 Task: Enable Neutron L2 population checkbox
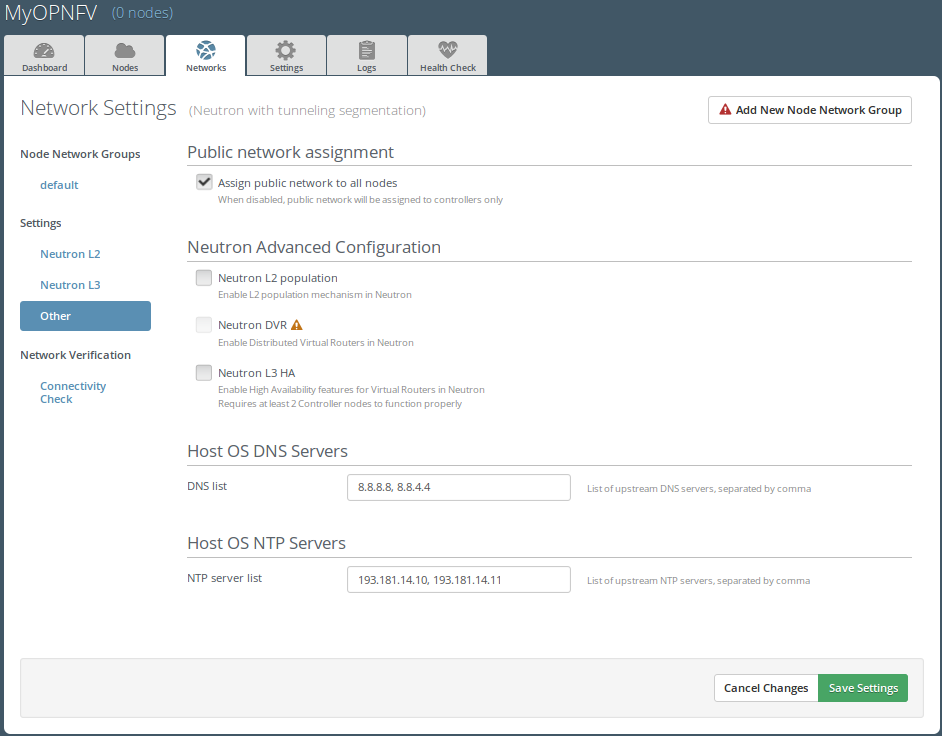pyautogui.click(x=204, y=278)
